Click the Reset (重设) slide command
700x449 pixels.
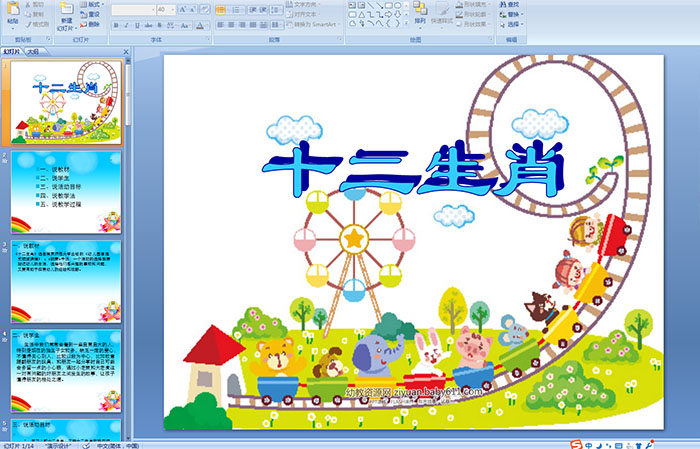tap(90, 14)
